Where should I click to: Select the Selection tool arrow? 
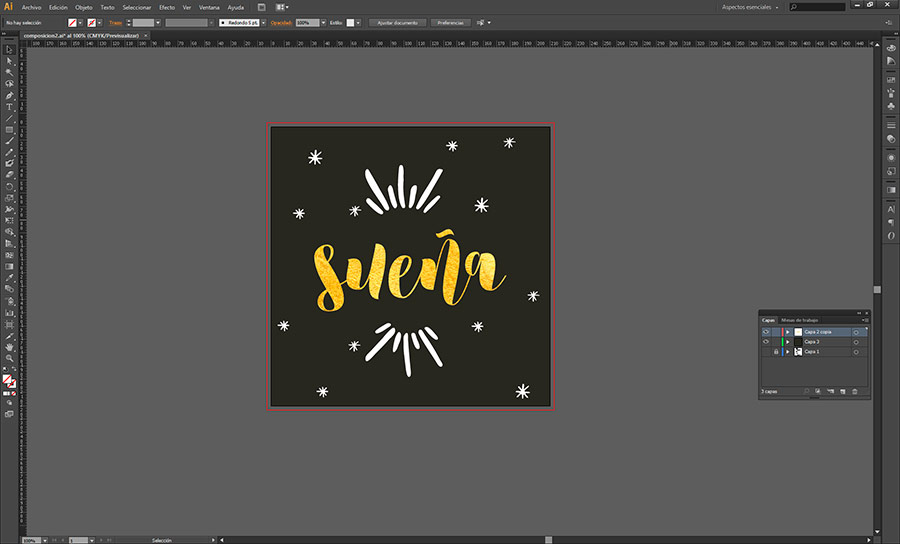point(9,49)
